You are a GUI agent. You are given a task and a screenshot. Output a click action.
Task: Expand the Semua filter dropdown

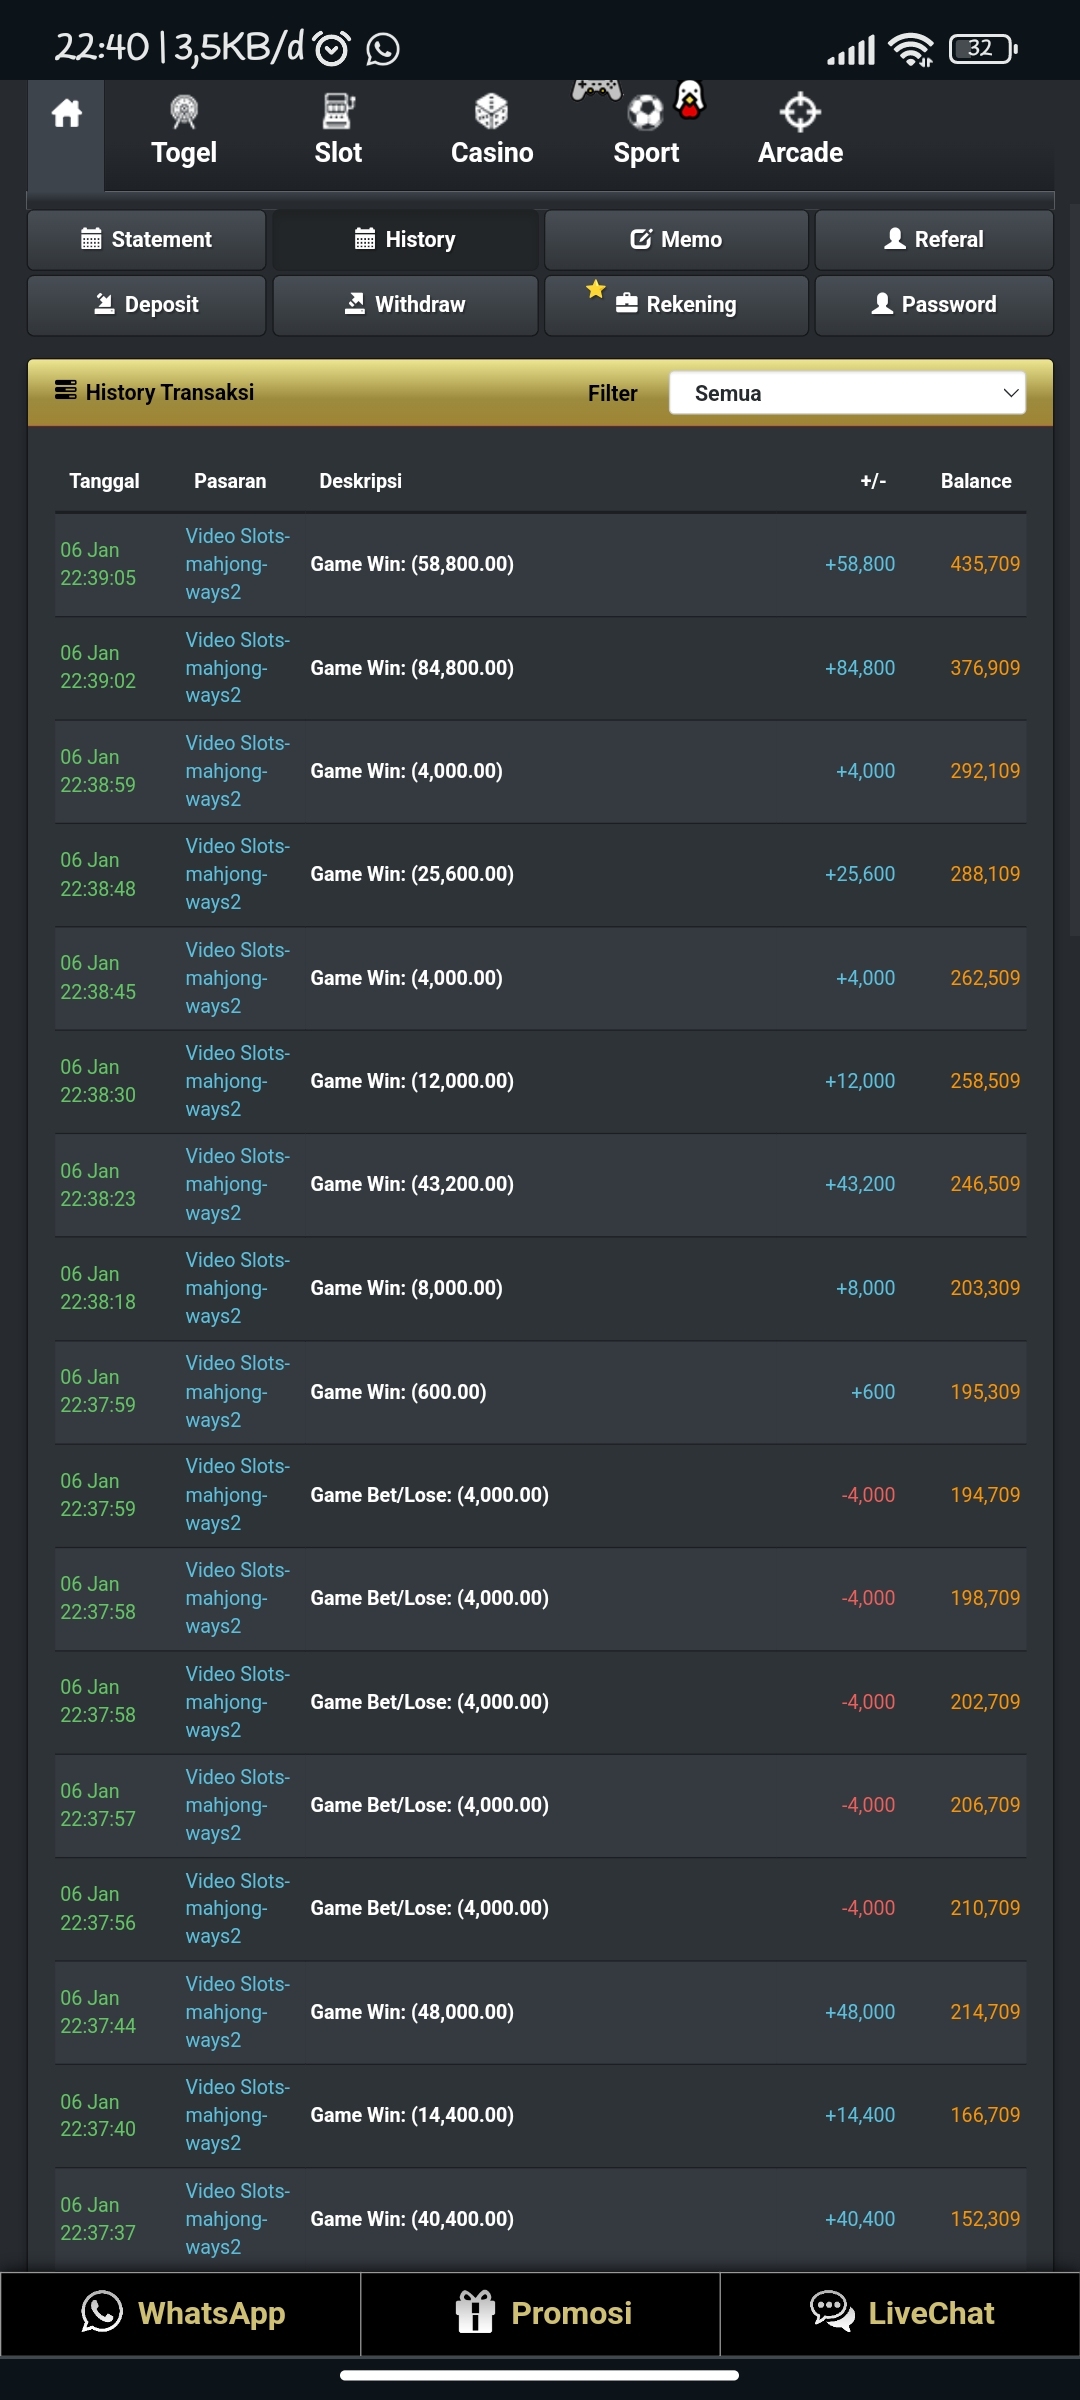[847, 394]
